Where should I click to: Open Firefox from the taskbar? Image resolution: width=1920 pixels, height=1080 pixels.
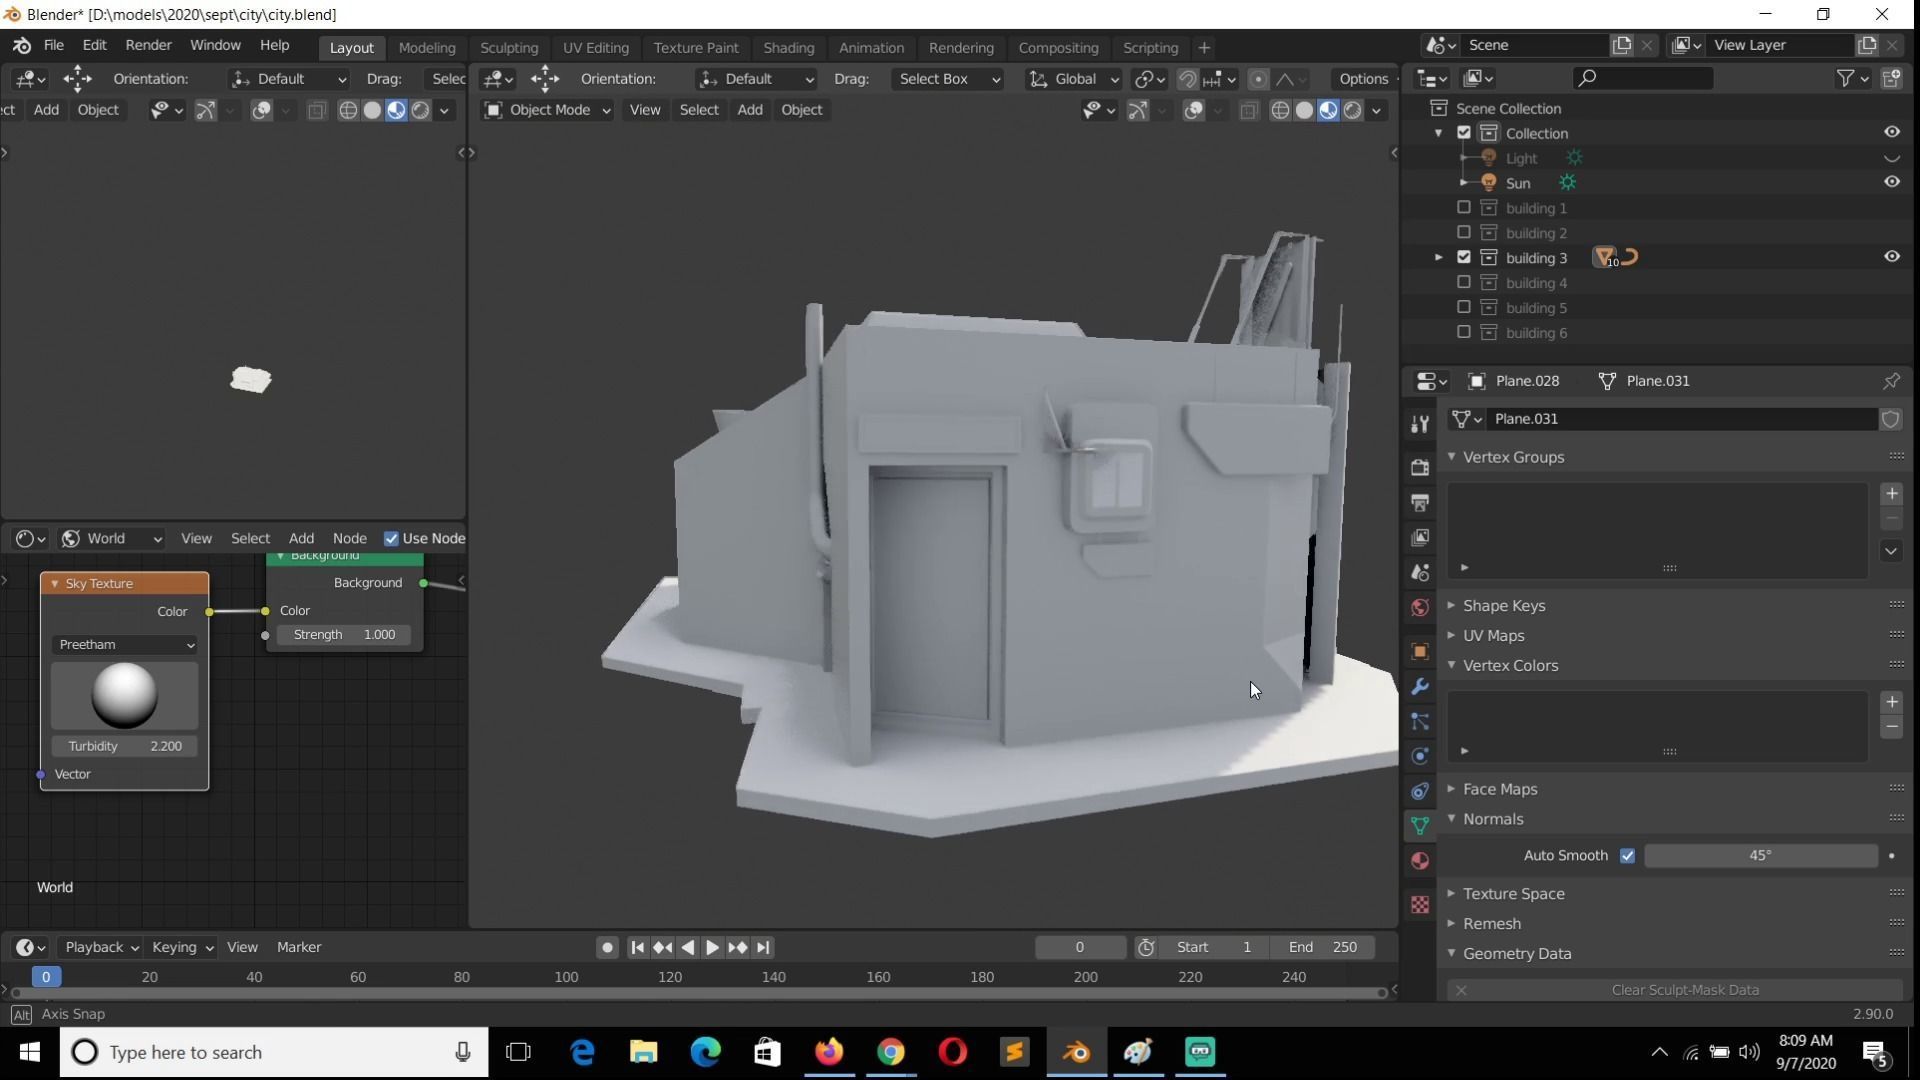(829, 1052)
